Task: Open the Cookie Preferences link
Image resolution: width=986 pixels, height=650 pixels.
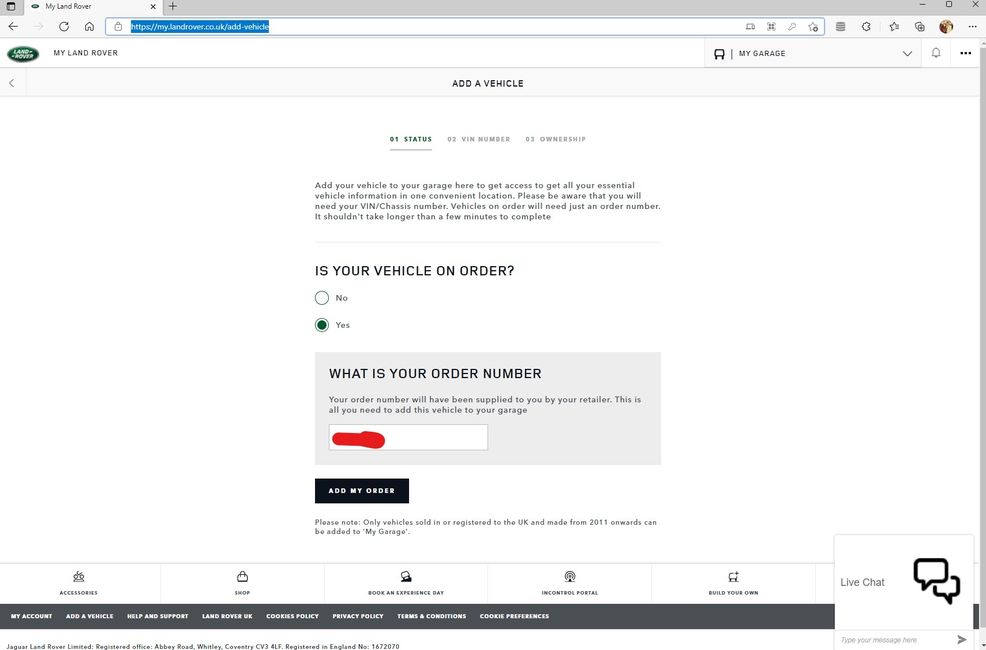Action: (514, 616)
